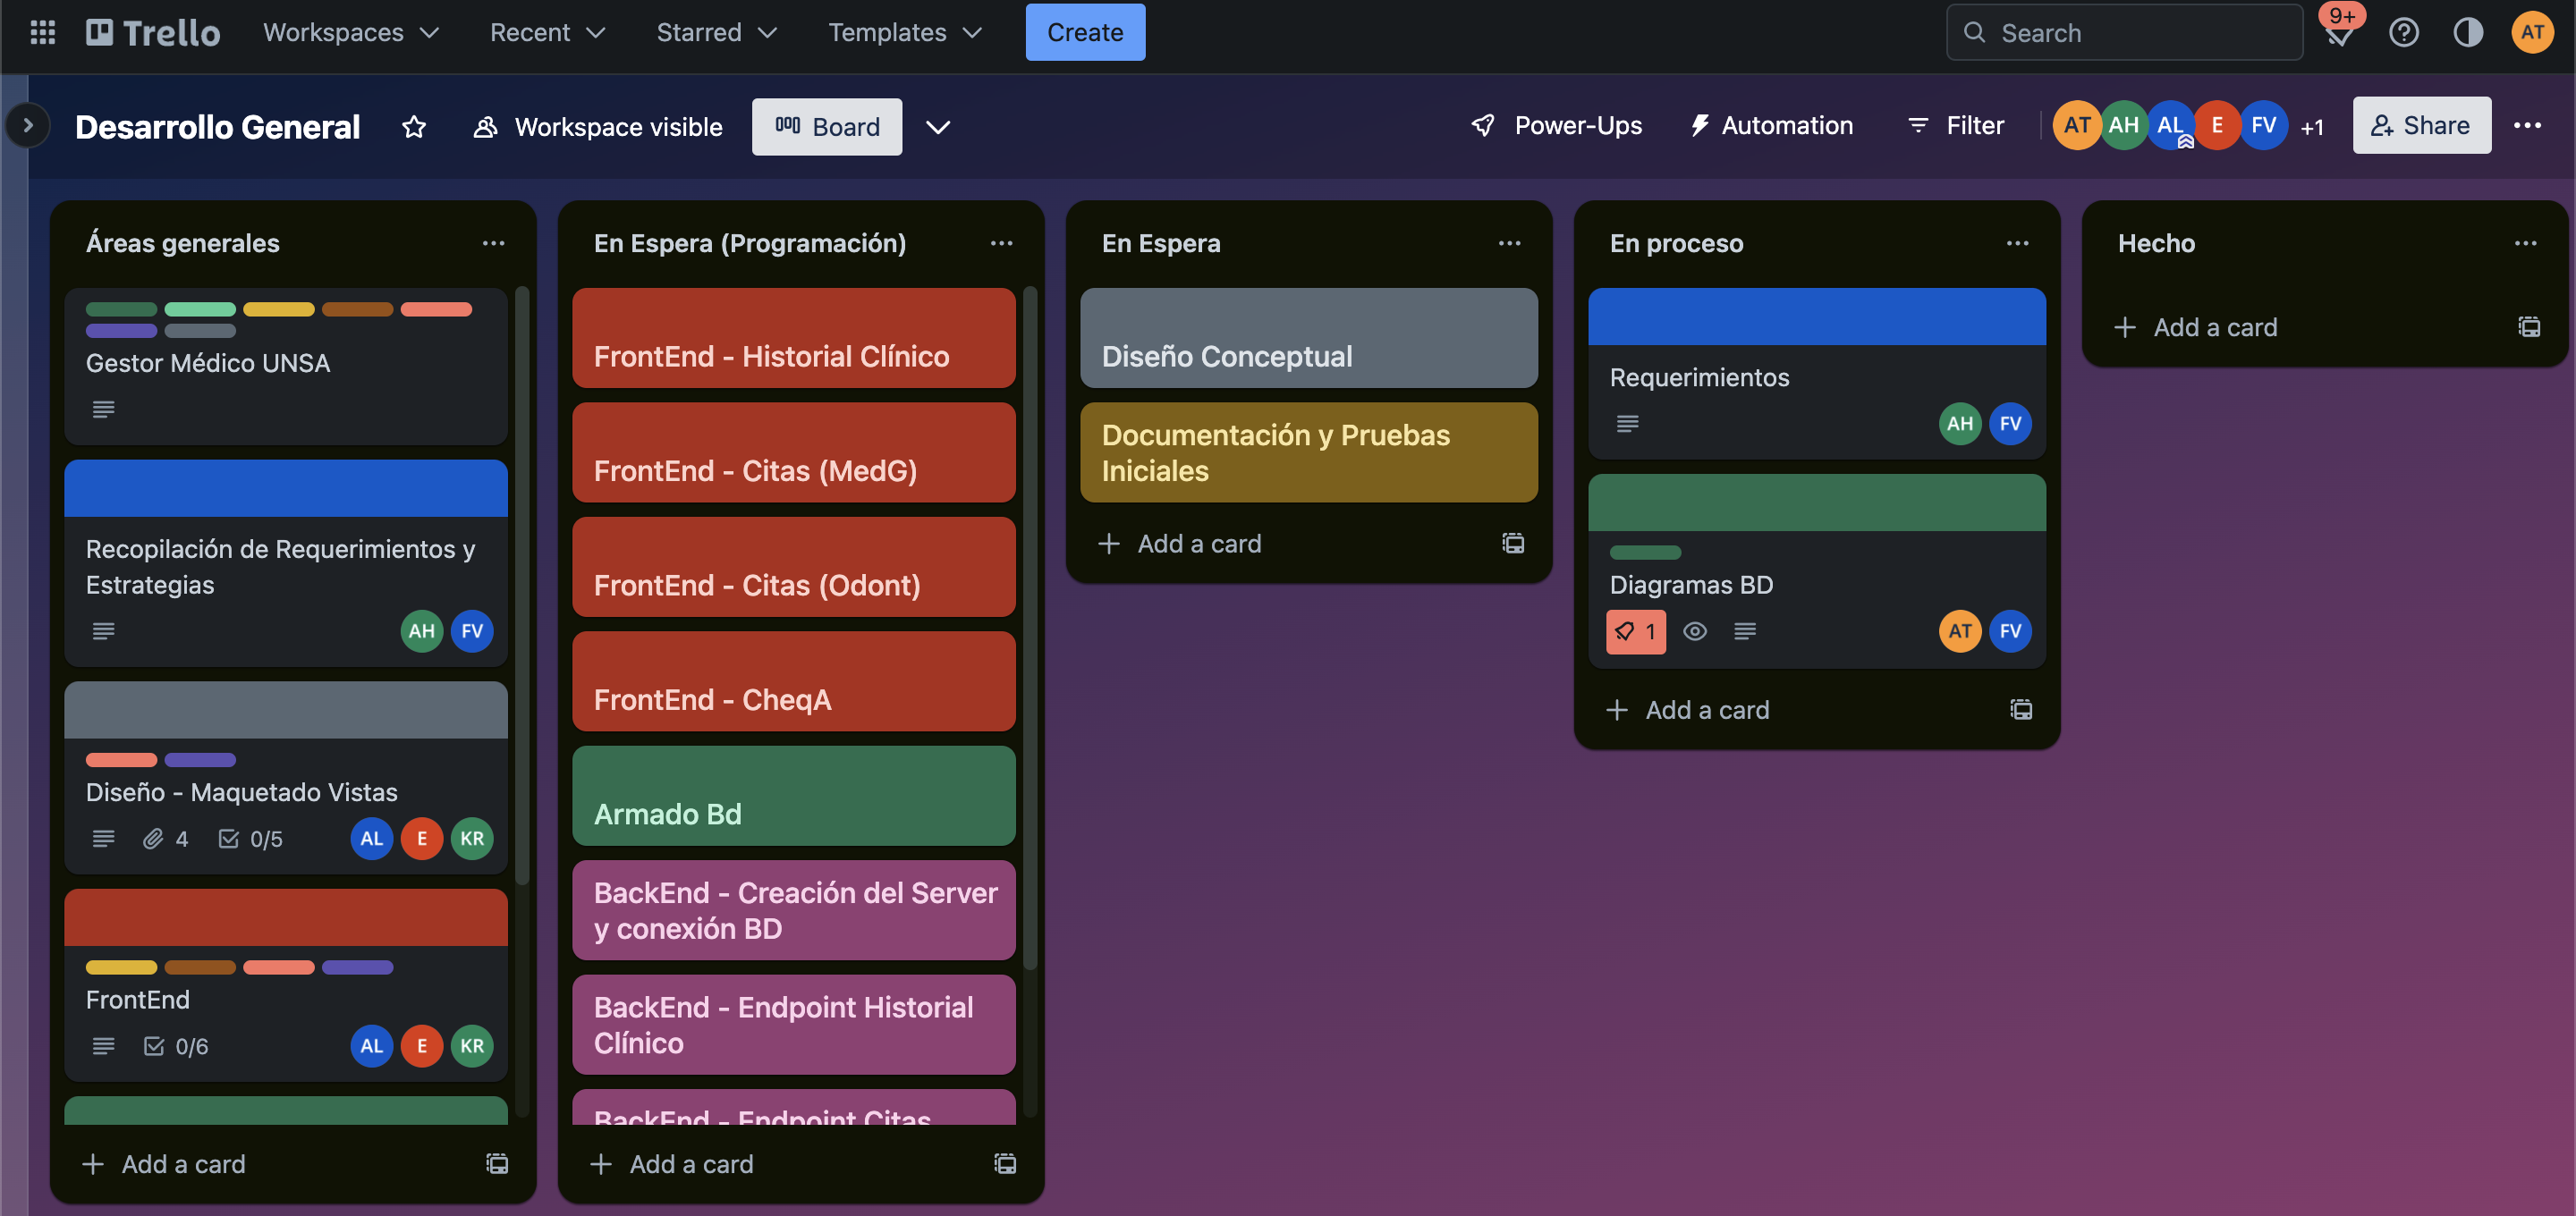Viewport: 2576px width, 1216px height.
Task: Open the apps grid icon
Action: click(42, 31)
